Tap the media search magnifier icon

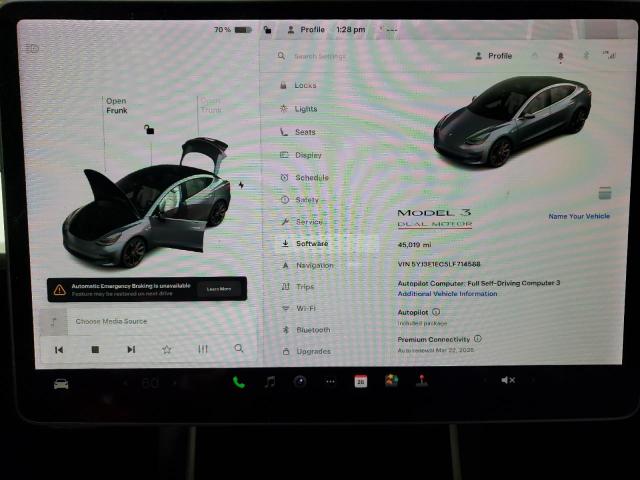[x=239, y=348]
